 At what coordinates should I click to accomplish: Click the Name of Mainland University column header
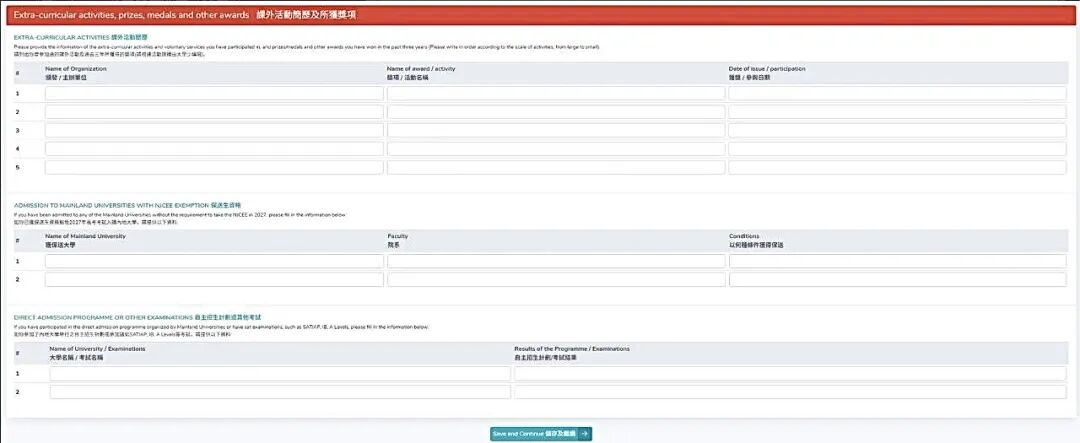tap(85, 240)
